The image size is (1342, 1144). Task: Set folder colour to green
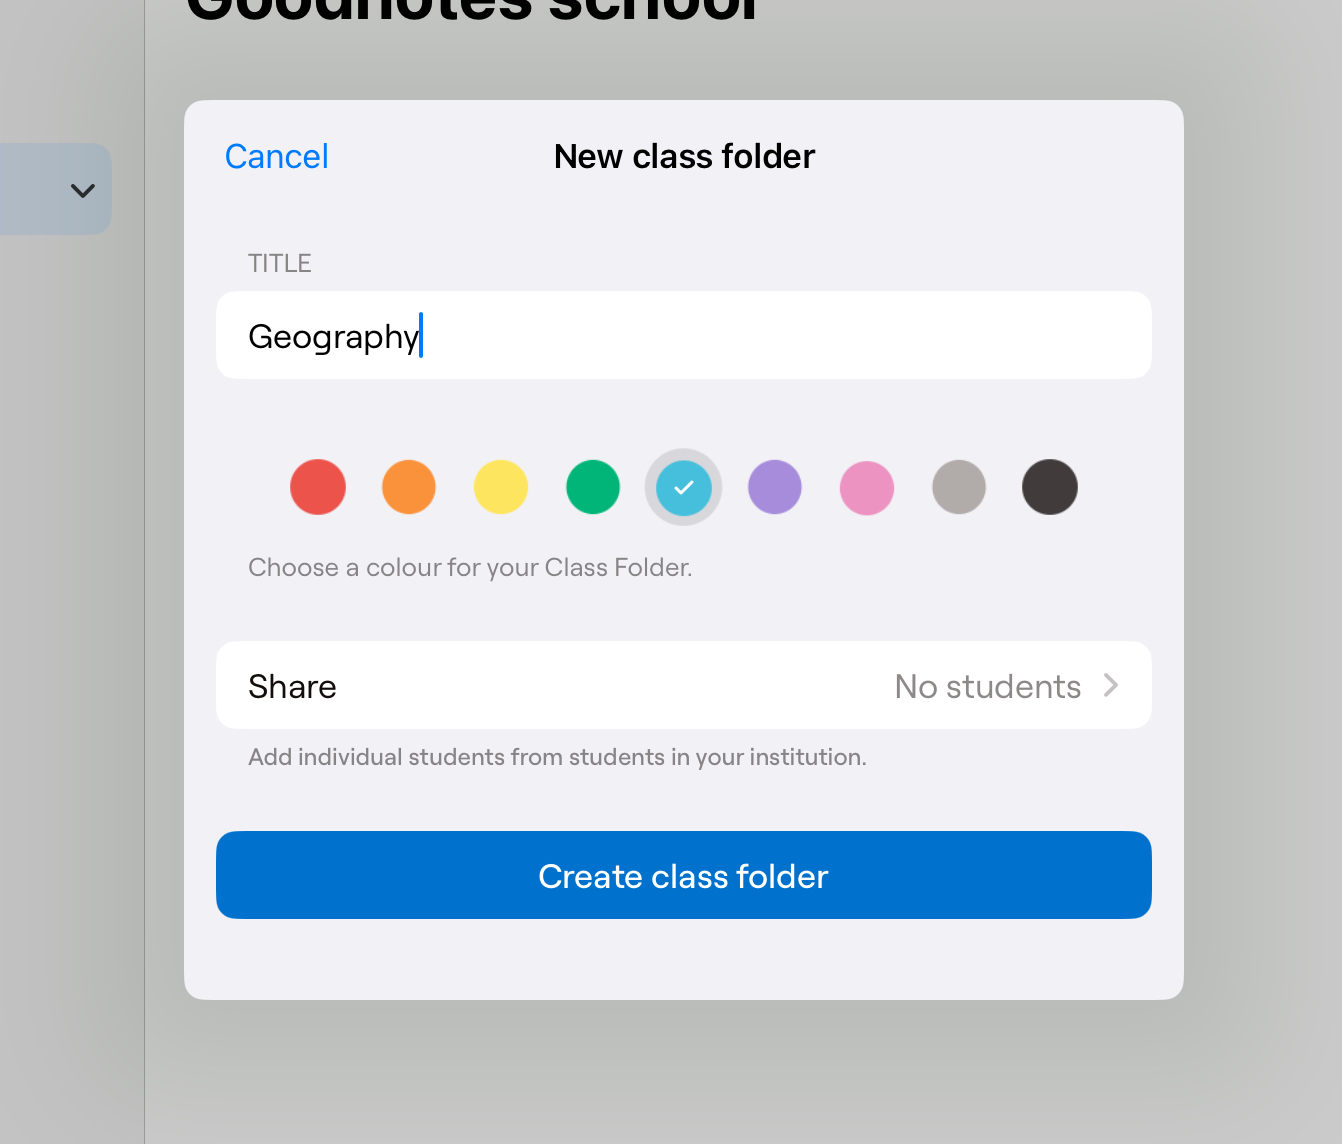coord(593,487)
